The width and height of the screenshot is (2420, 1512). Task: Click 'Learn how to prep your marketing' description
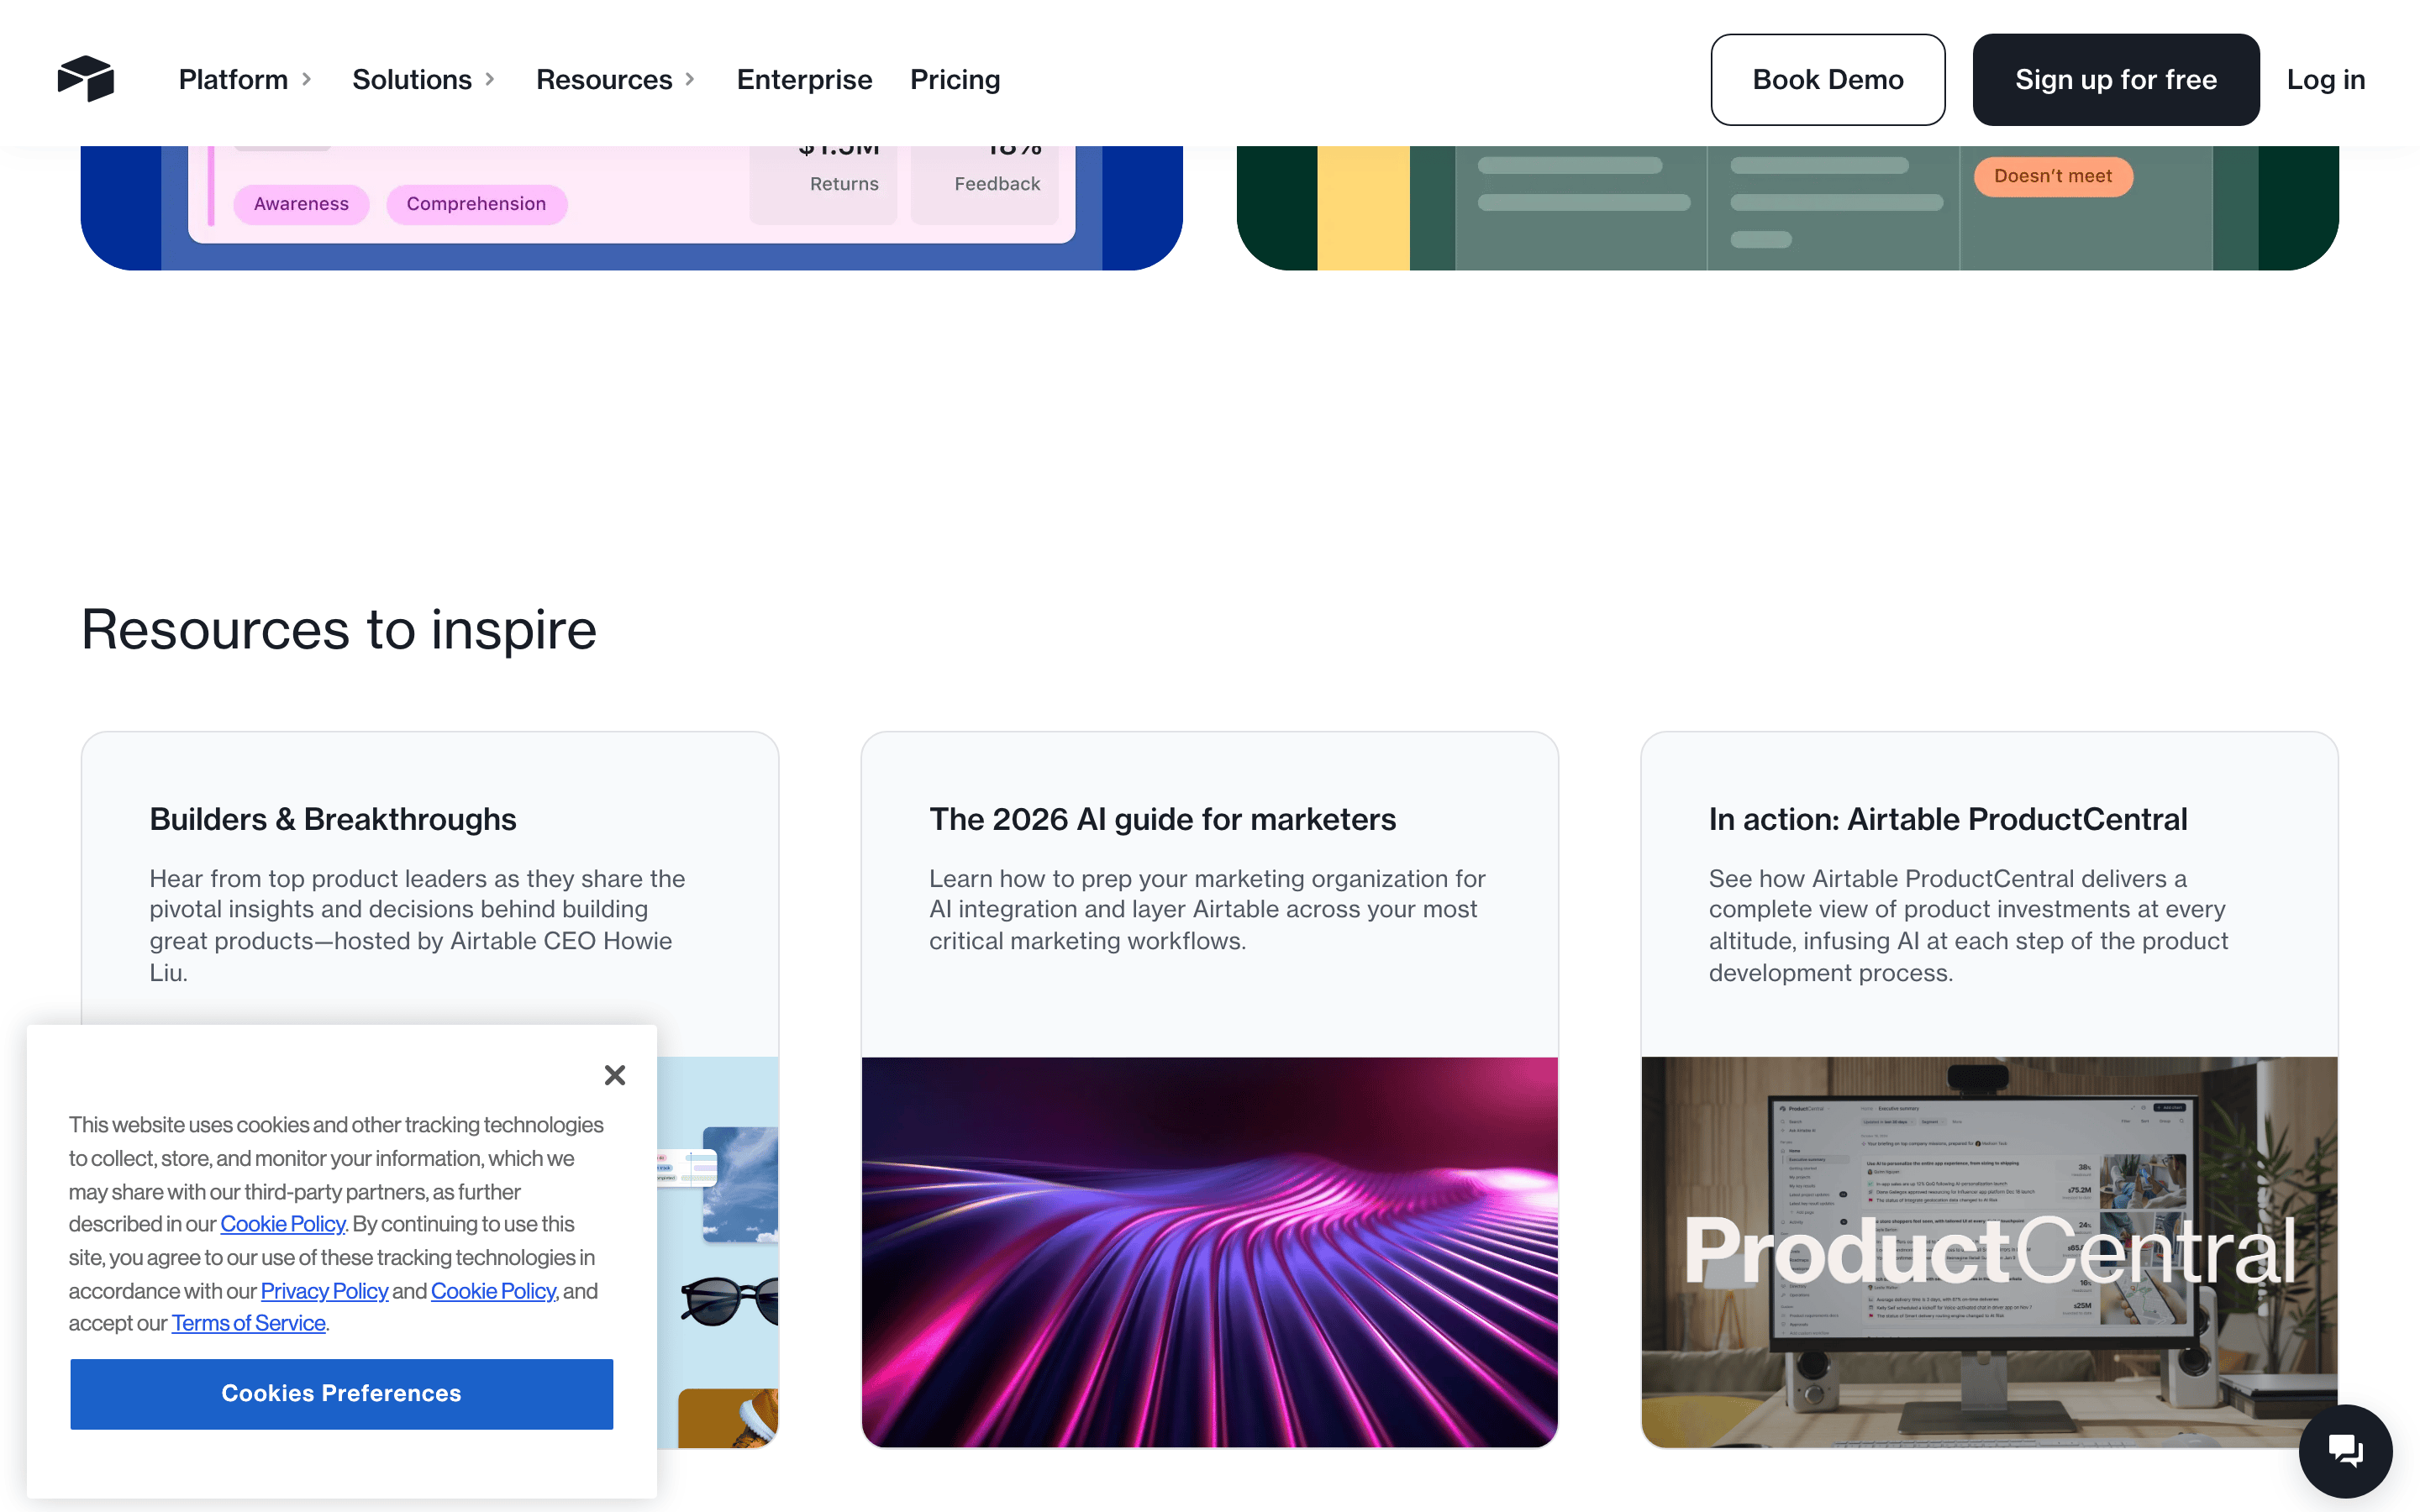point(1207,909)
